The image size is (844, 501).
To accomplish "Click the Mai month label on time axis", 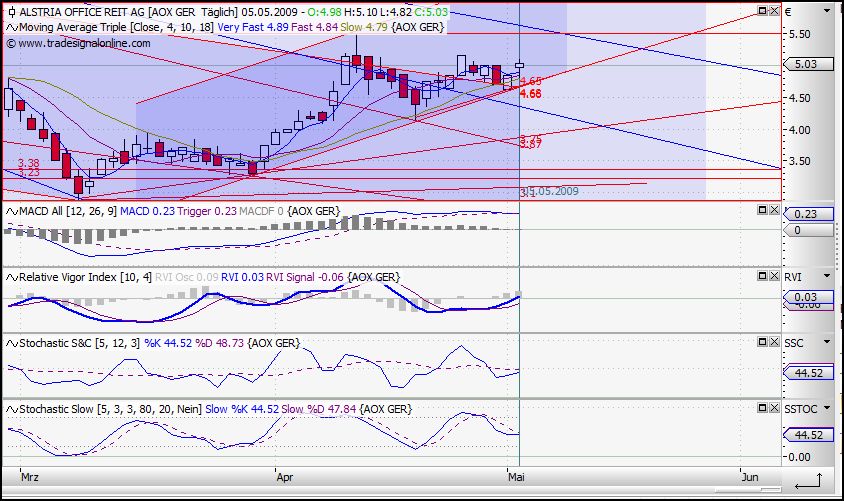I will click(516, 477).
